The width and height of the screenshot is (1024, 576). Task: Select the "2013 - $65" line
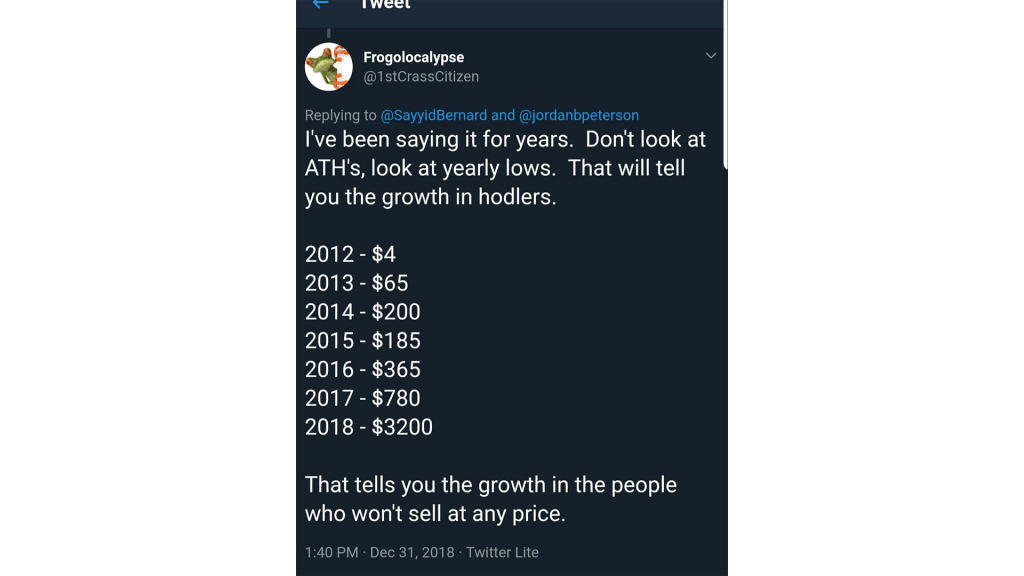click(x=356, y=283)
